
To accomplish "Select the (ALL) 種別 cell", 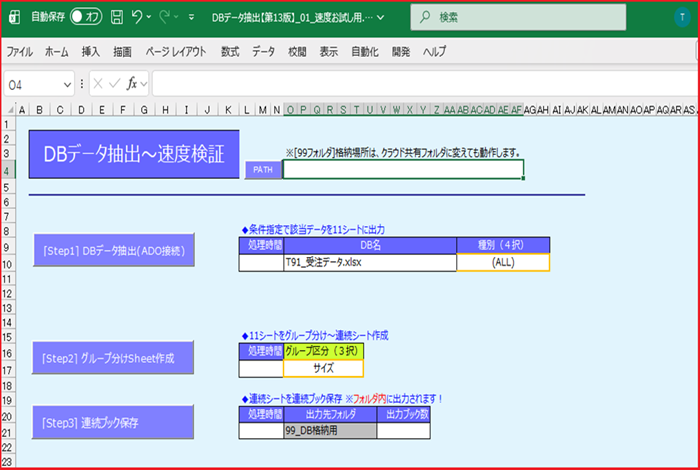I will (x=503, y=262).
